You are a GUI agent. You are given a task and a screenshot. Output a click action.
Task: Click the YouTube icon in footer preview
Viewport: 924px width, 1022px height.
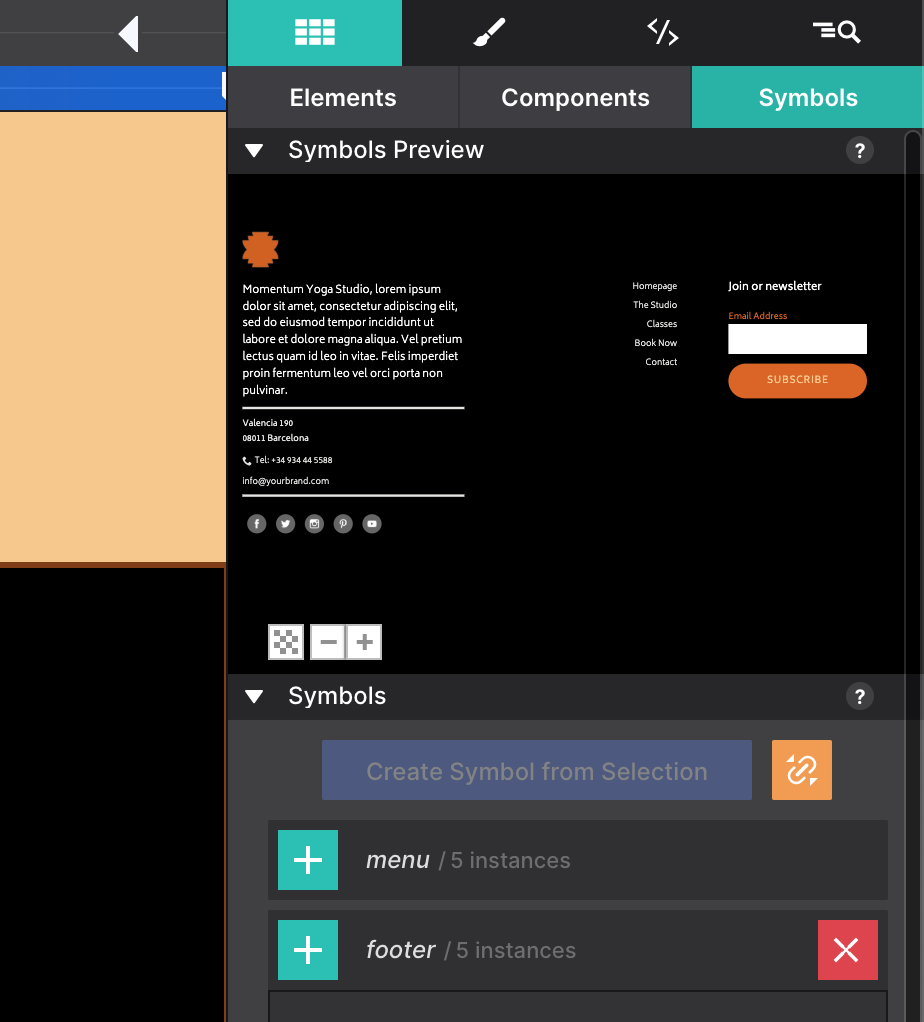click(x=371, y=523)
